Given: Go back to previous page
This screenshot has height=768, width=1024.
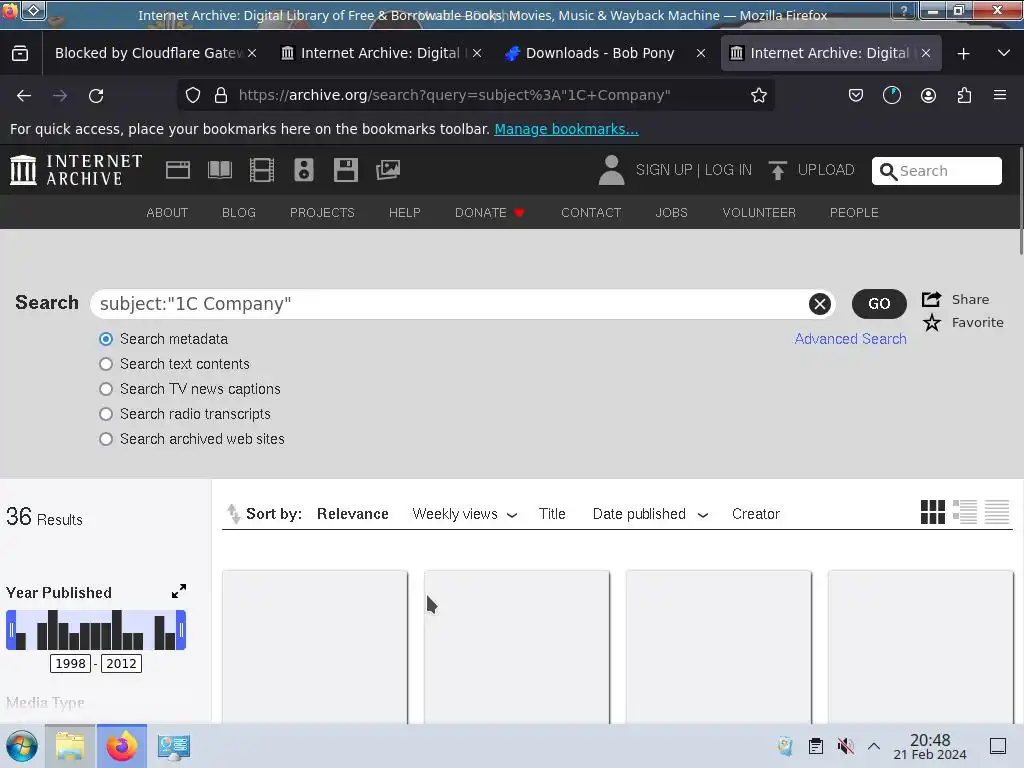Looking at the screenshot, I should click(24, 96).
